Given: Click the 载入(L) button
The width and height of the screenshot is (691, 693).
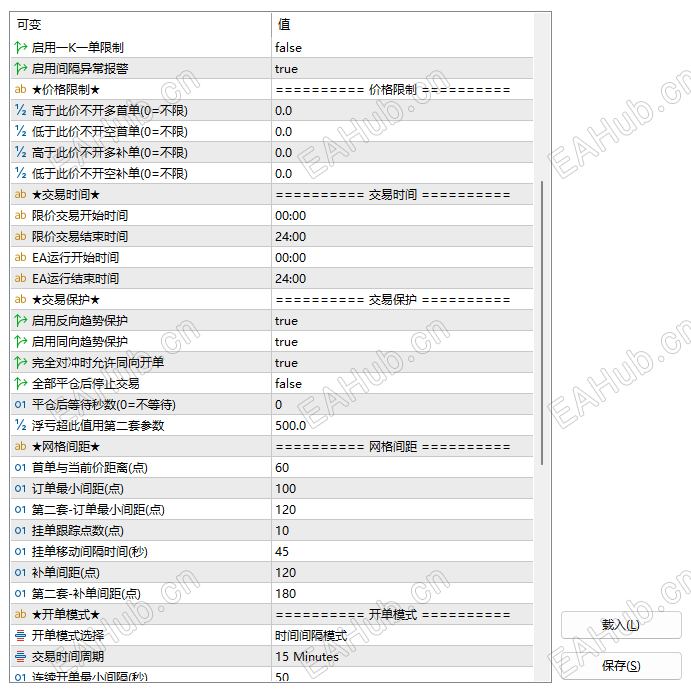Looking at the screenshot, I should [x=621, y=625].
